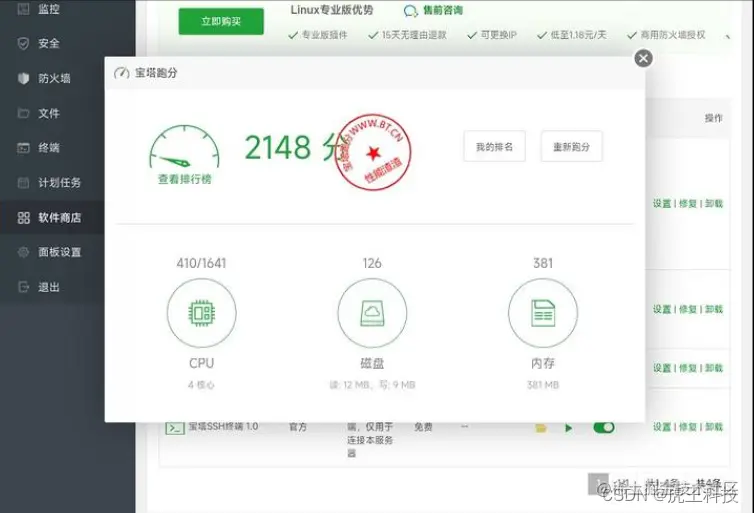Screen dimensions: 754x513
Task: Click the 381 memory score value
Action: point(543,263)
